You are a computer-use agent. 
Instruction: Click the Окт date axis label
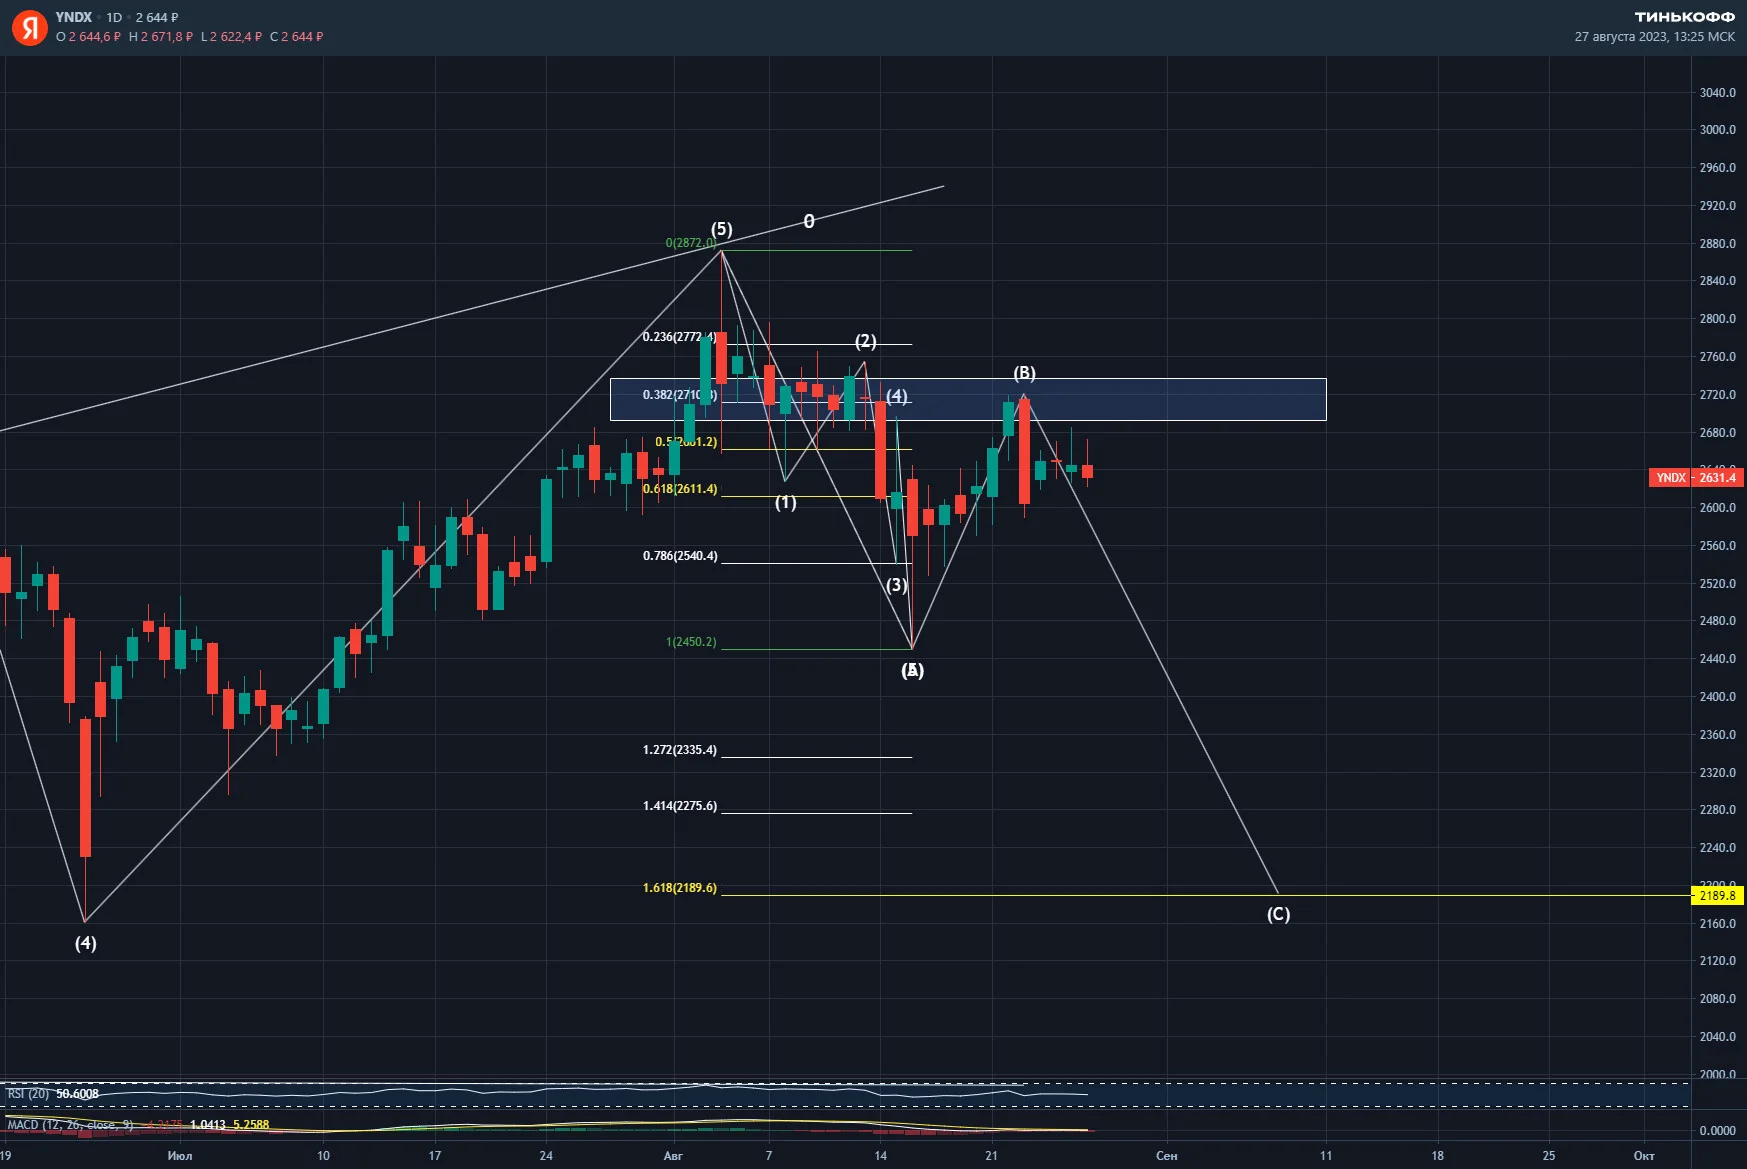click(1644, 1156)
